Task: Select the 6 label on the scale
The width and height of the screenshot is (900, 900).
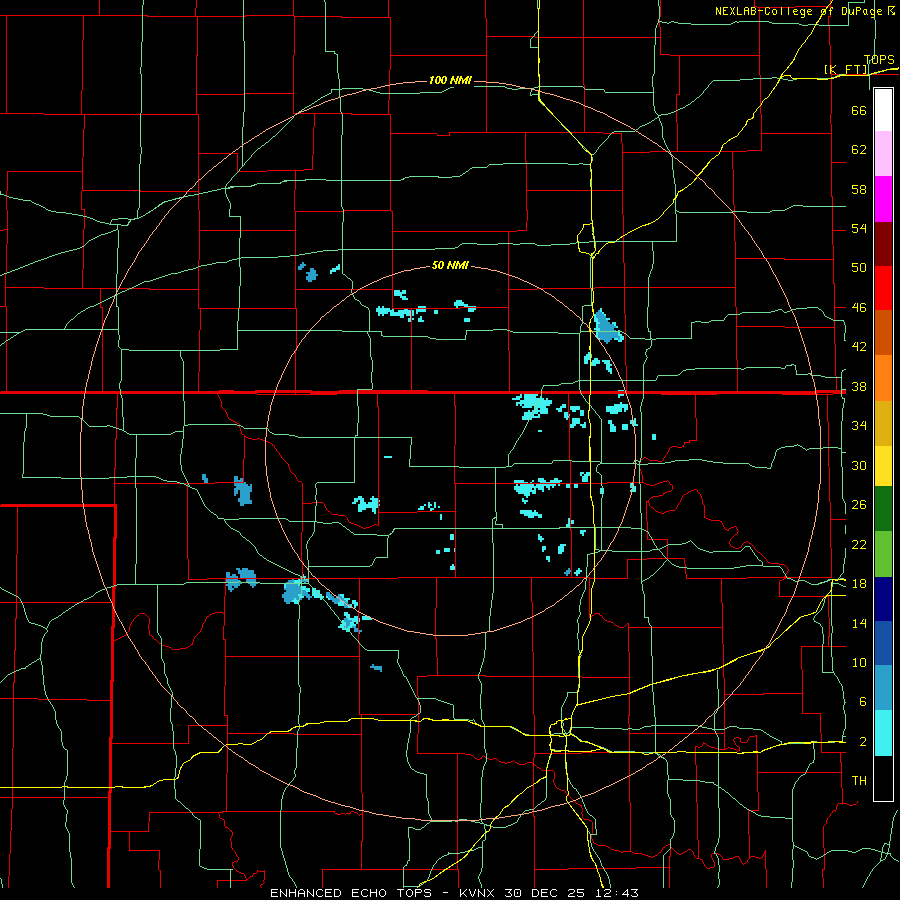Action: click(862, 702)
